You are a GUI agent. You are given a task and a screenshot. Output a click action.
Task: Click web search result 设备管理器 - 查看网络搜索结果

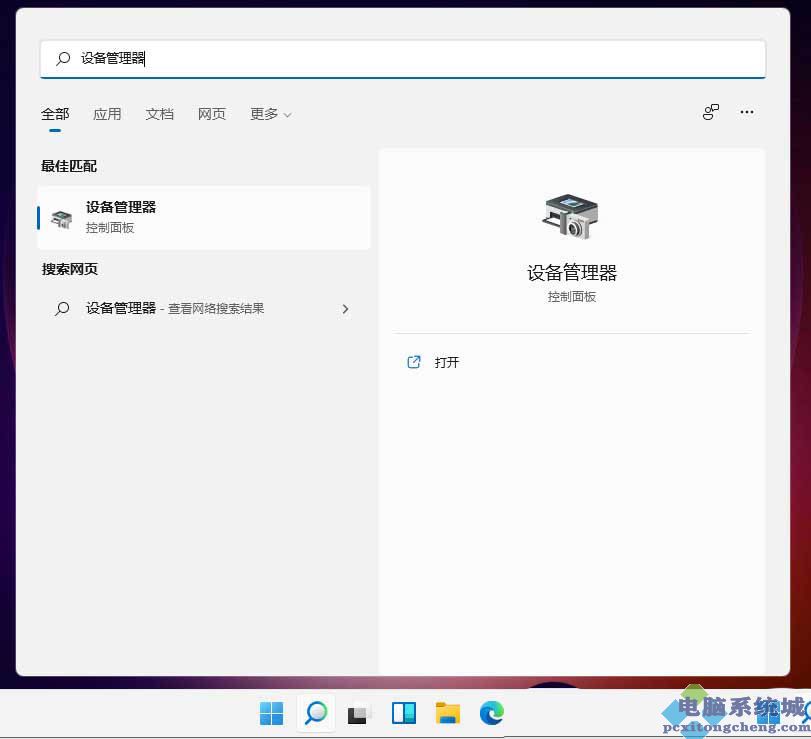[204, 309]
